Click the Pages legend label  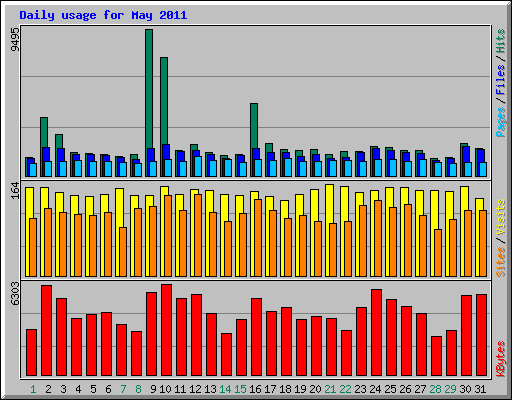pyautogui.click(x=501, y=122)
